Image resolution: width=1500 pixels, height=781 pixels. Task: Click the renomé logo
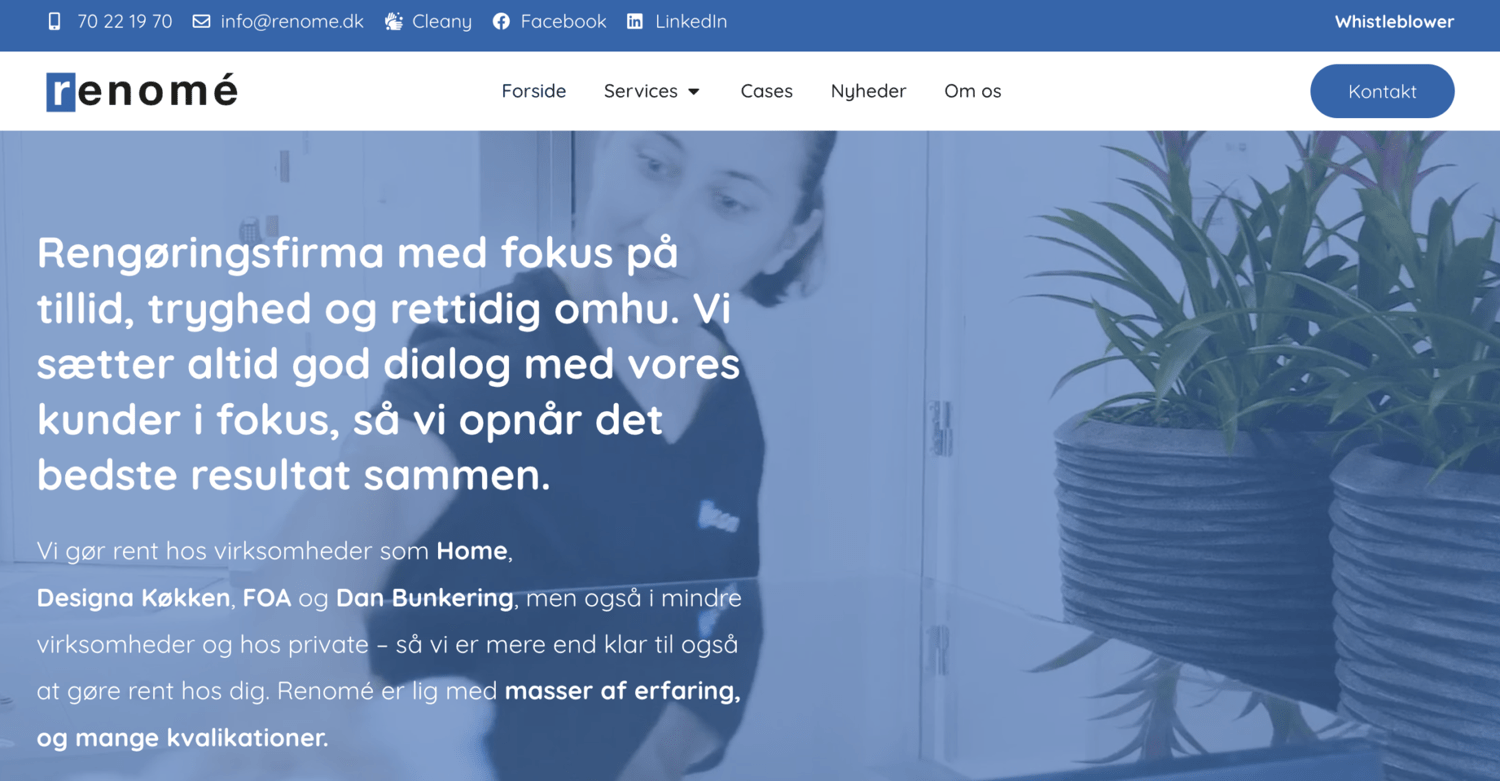point(142,91)
